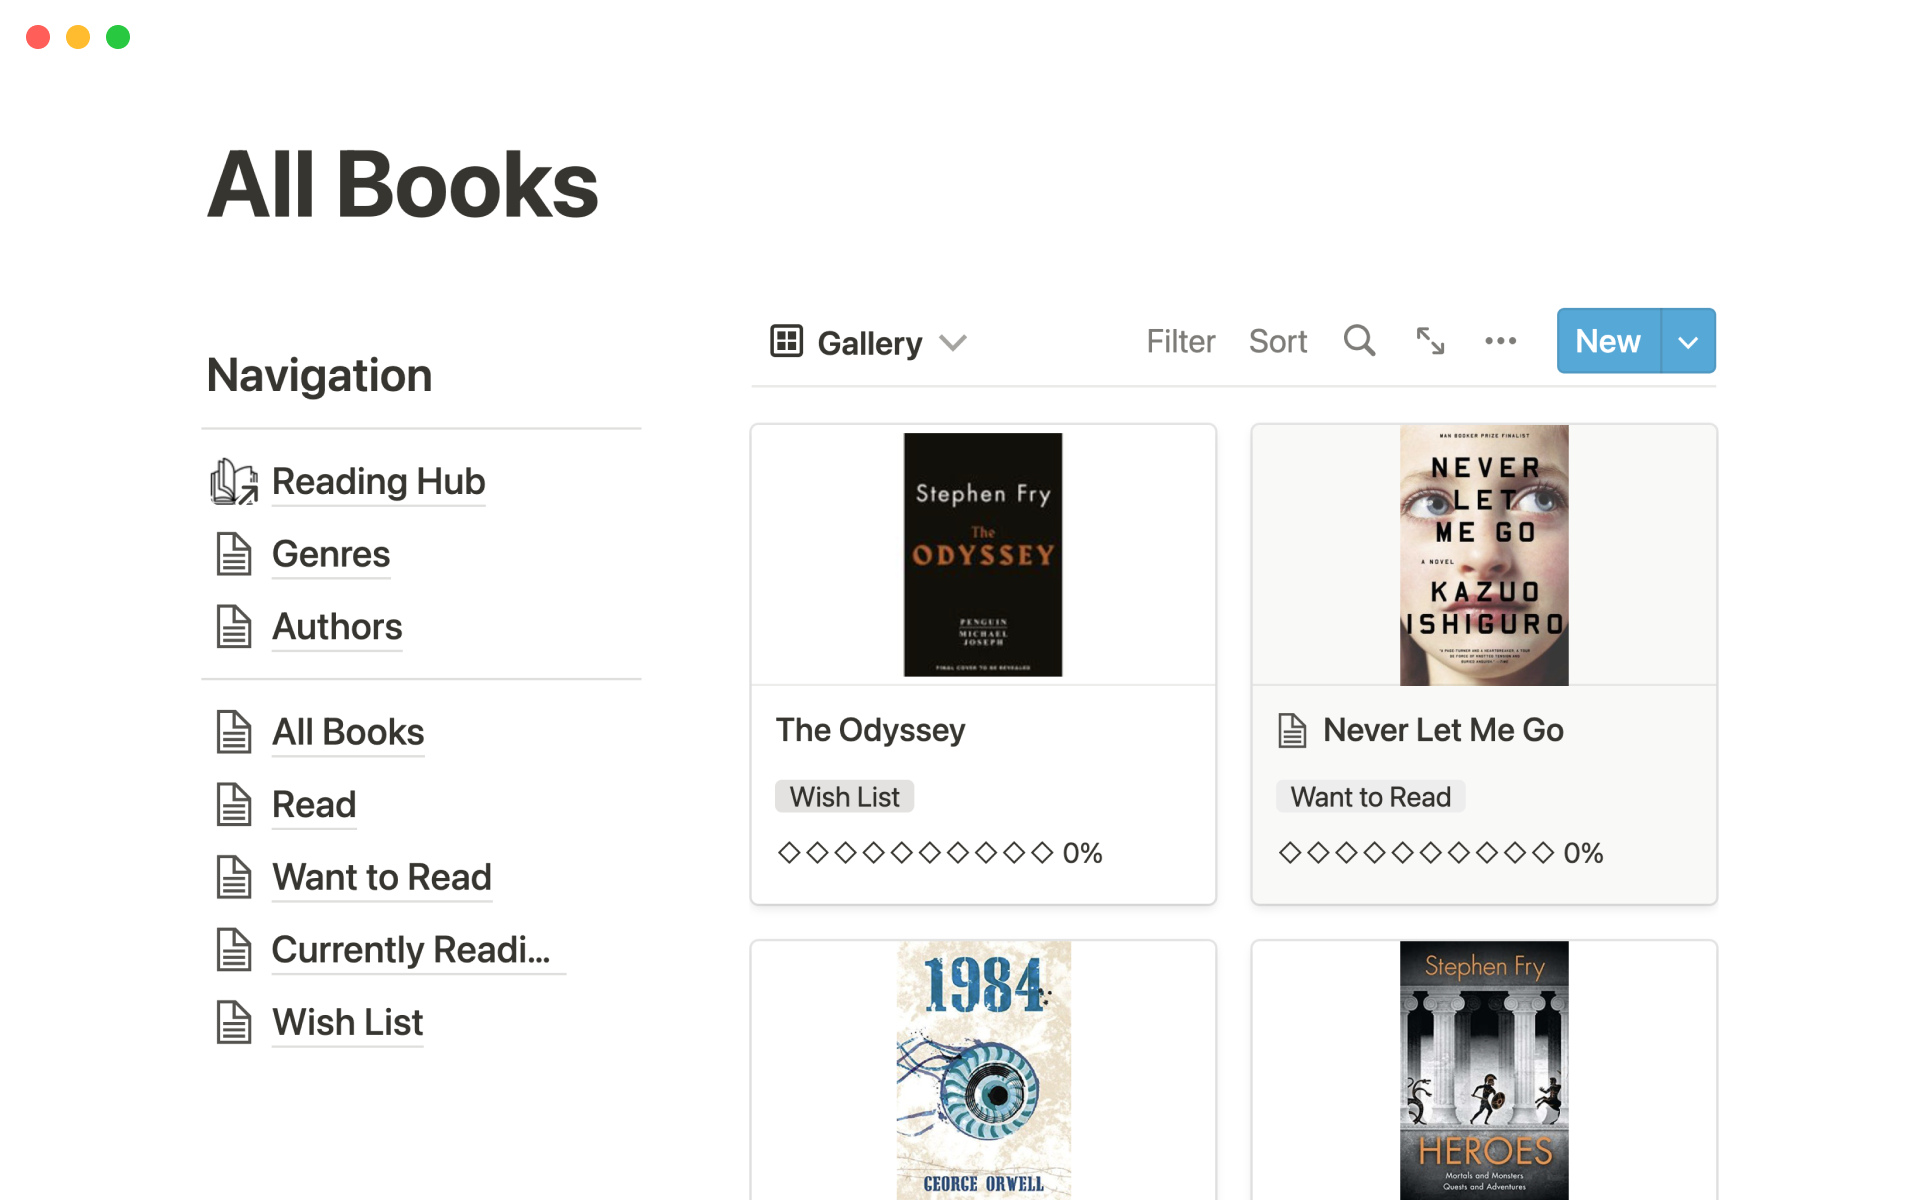
Task: Go to the Want to Read page link
Action: coord(381,877)
